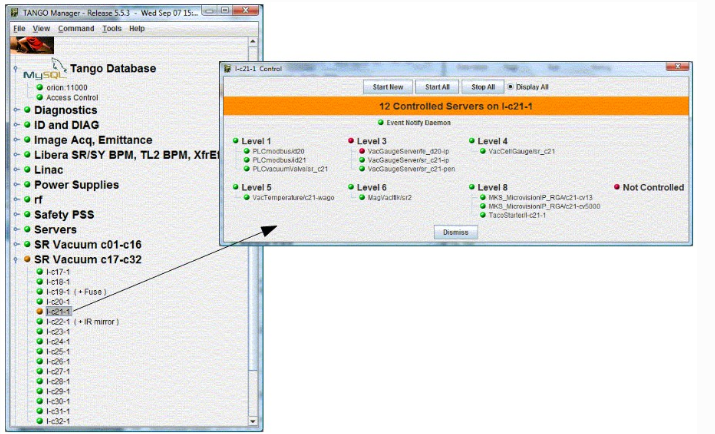Screen dimensions: 715x434
Task: Click green status icon of VacTemperature/c21-wago
Action: [246, 197]
